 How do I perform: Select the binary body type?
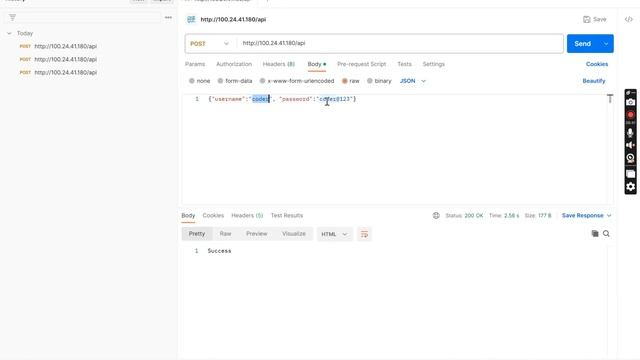379,81
